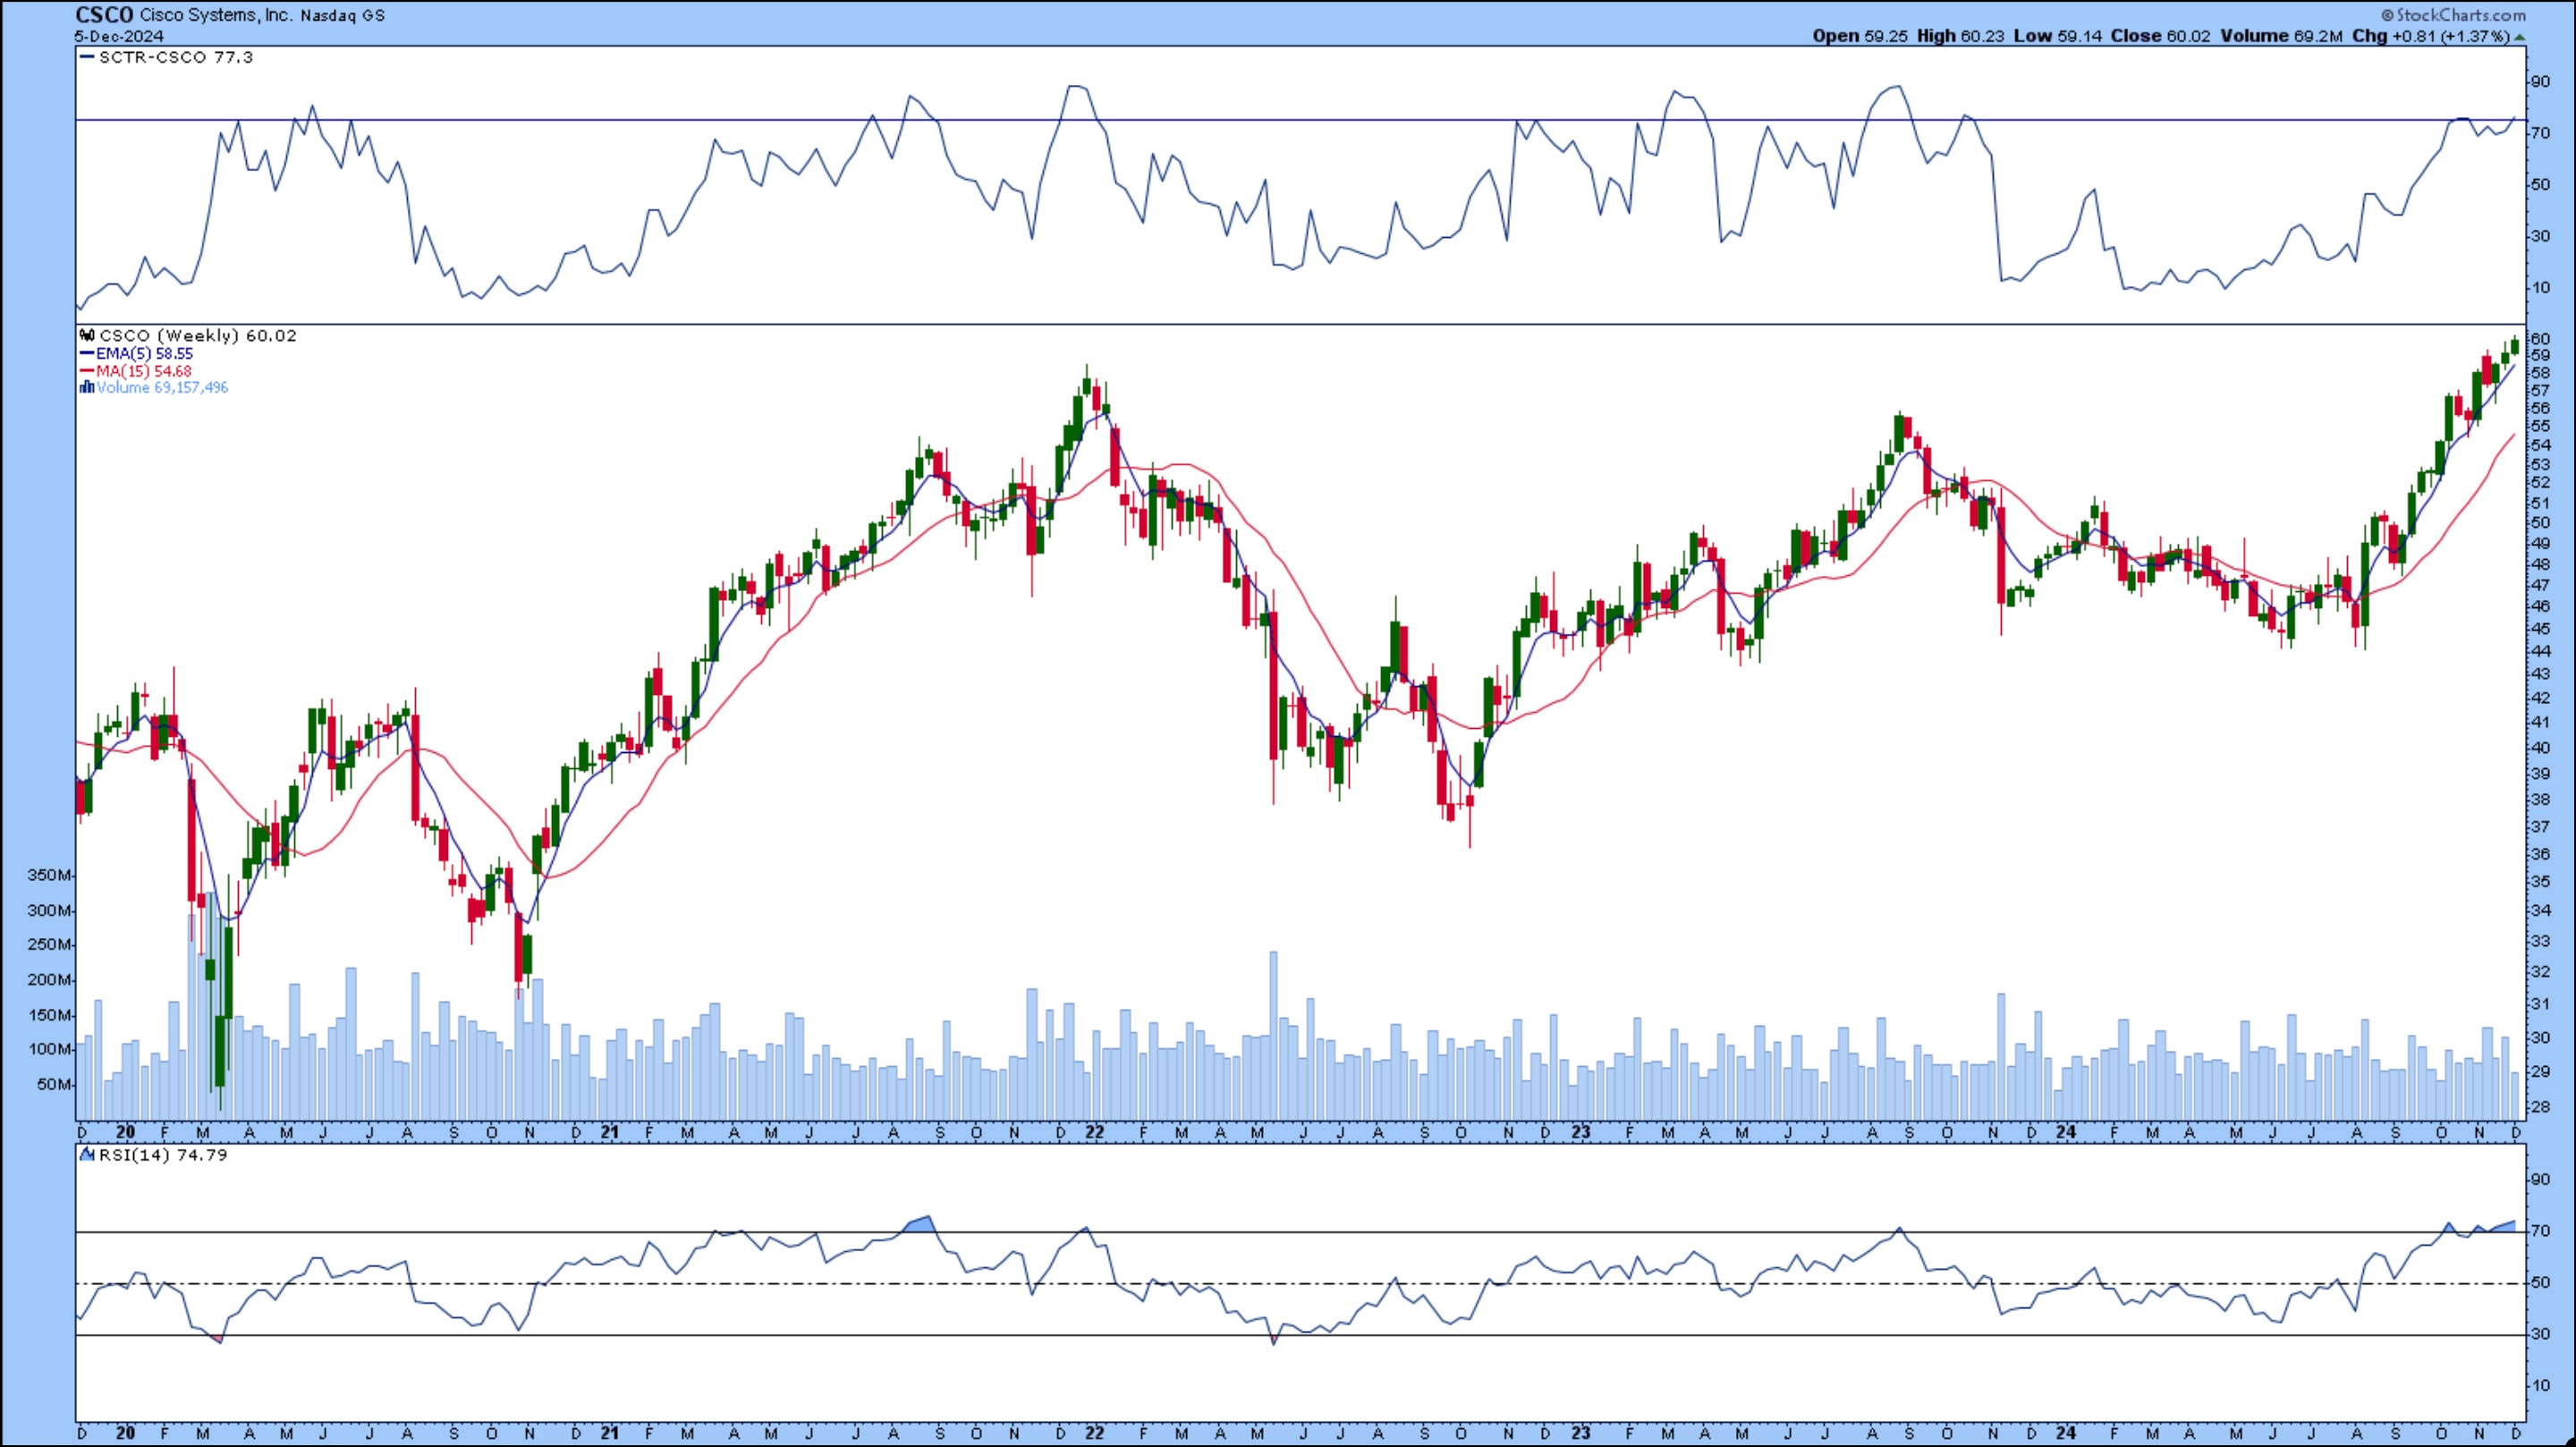Image resolution: width=2576 pixels, height=1447 pixels.
Task: Click the 20 year marker on bottom axis
Action: coord(125,1432)
